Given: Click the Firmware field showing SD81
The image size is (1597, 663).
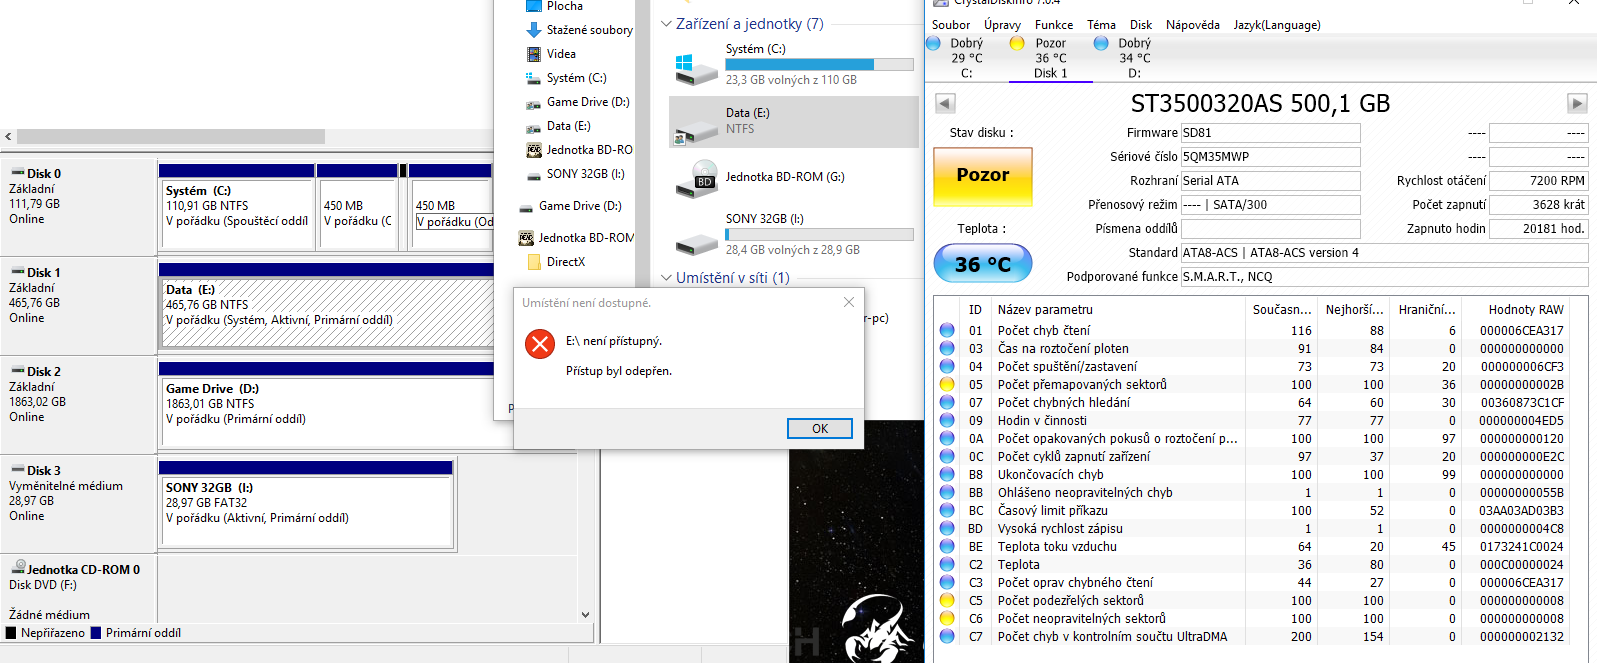Looking at the screenshot, I should [1270, 133].
